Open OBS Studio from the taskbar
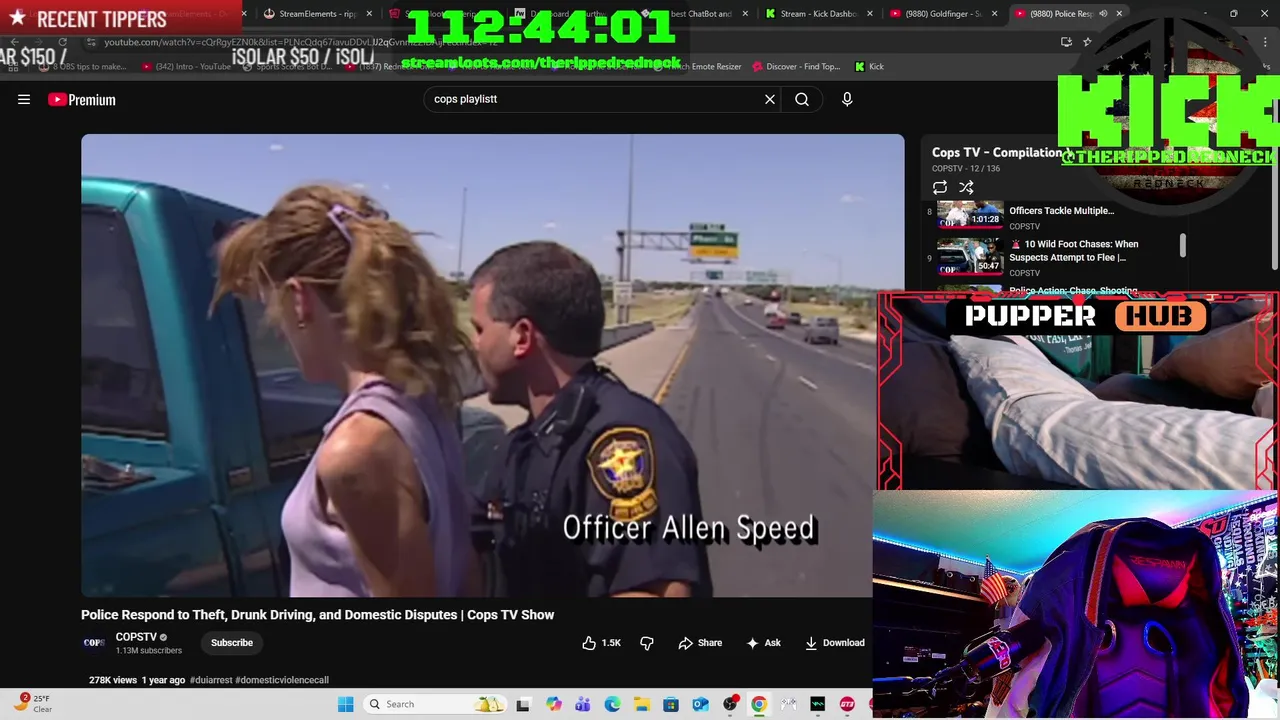1280x720 pixels. coord(730,704)
